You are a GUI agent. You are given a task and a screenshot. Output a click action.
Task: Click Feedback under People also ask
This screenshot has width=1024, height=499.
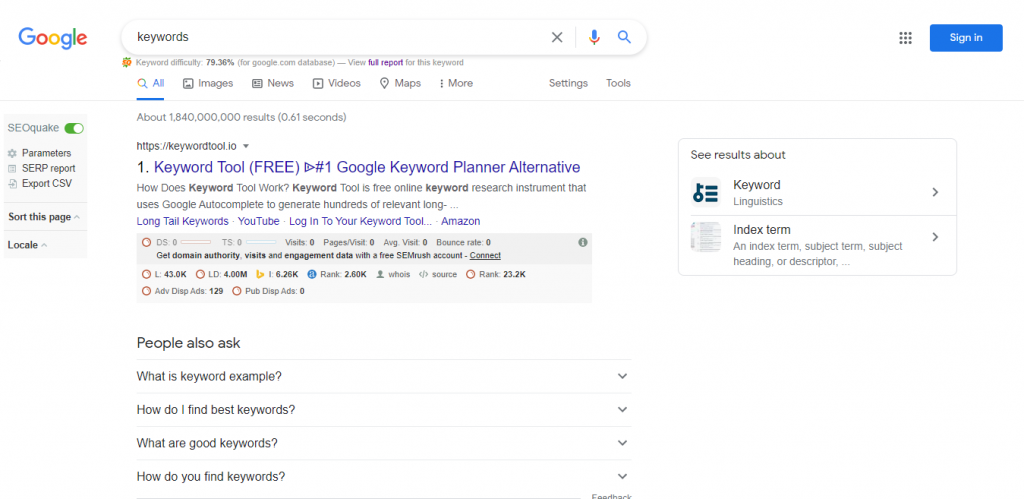tap(611, 496)
